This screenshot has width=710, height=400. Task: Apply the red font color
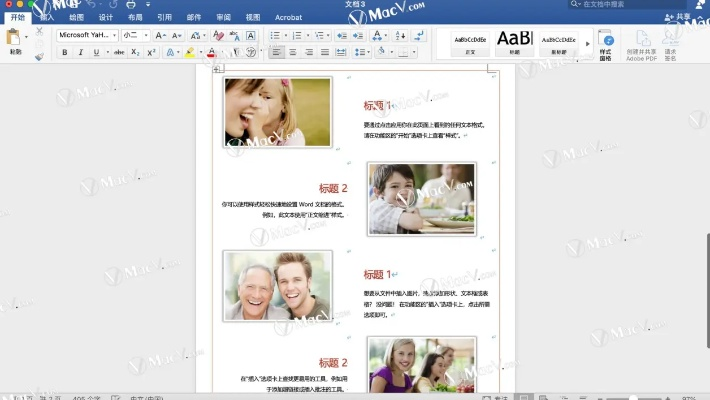(x=211, y=53)
